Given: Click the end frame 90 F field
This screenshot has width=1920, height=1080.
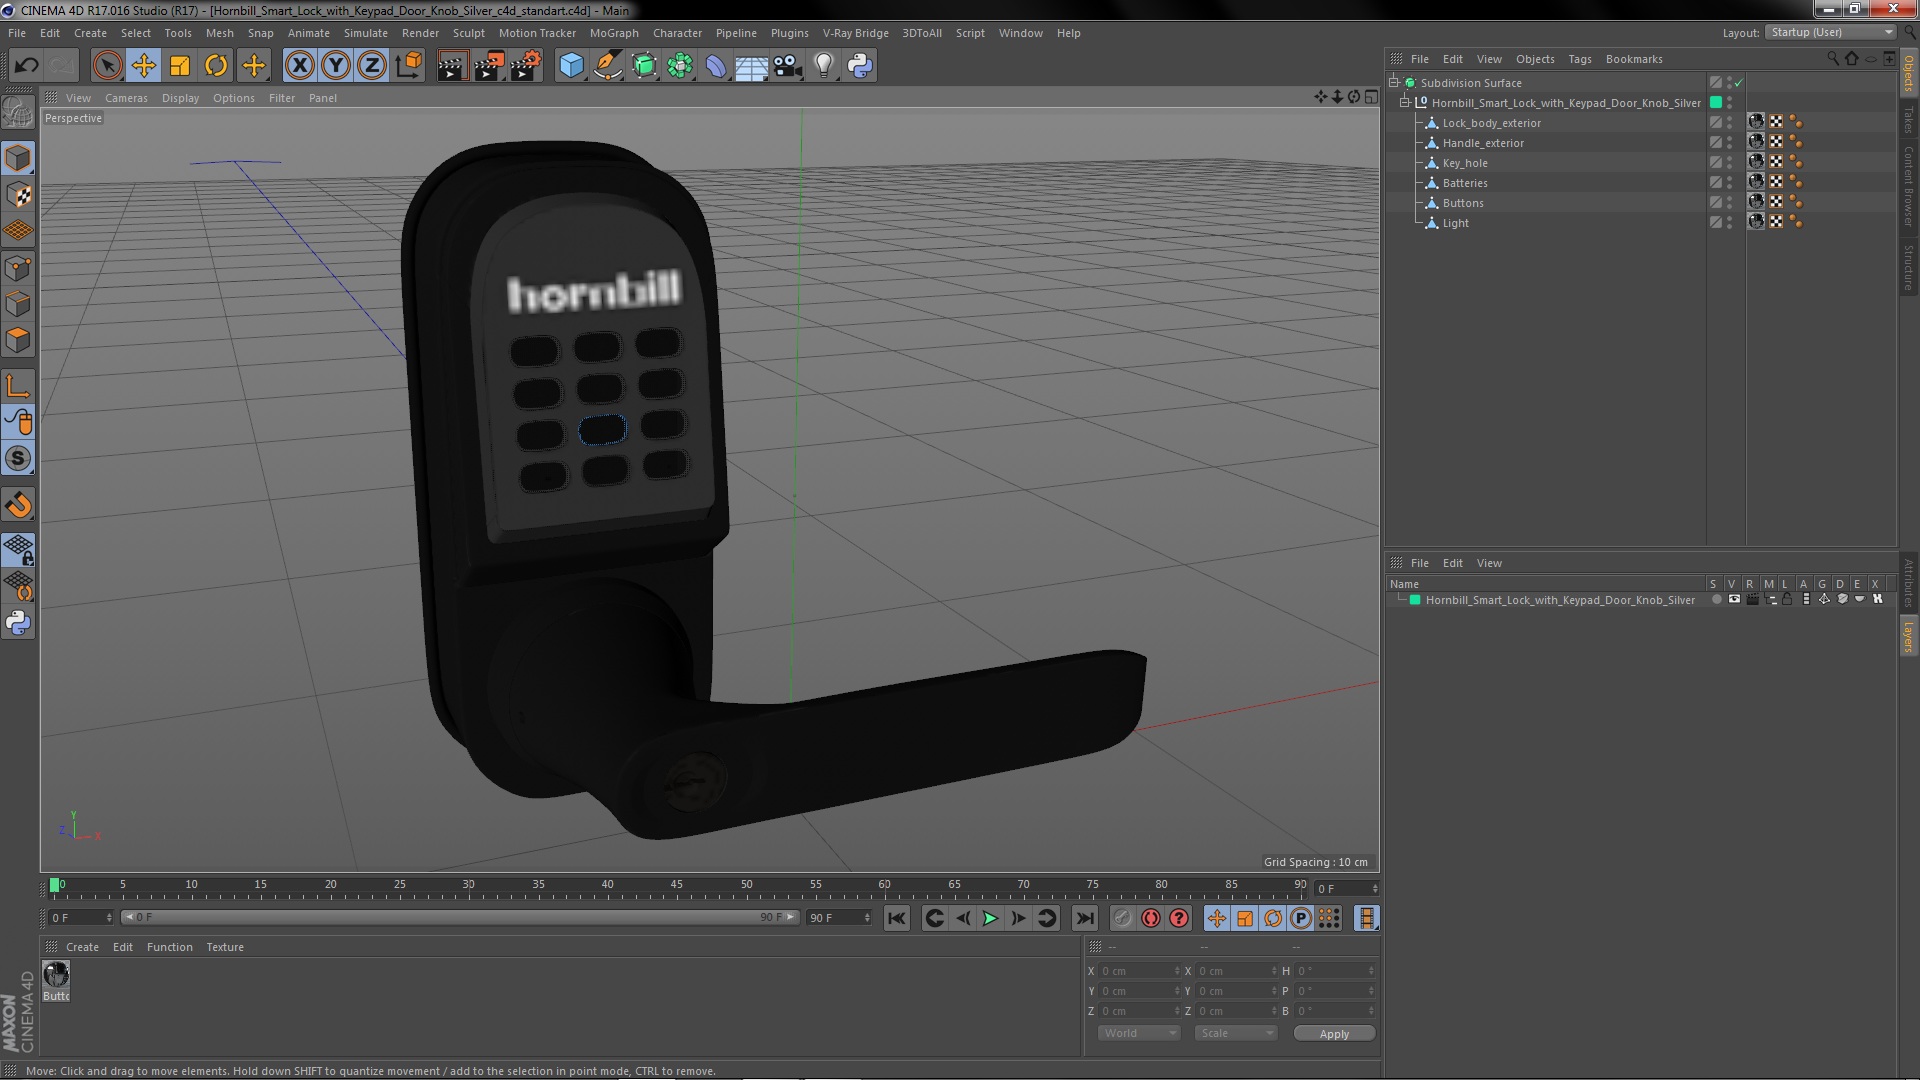Looking at the screenshot, I should pyautogui.click(x=838, y=917).
